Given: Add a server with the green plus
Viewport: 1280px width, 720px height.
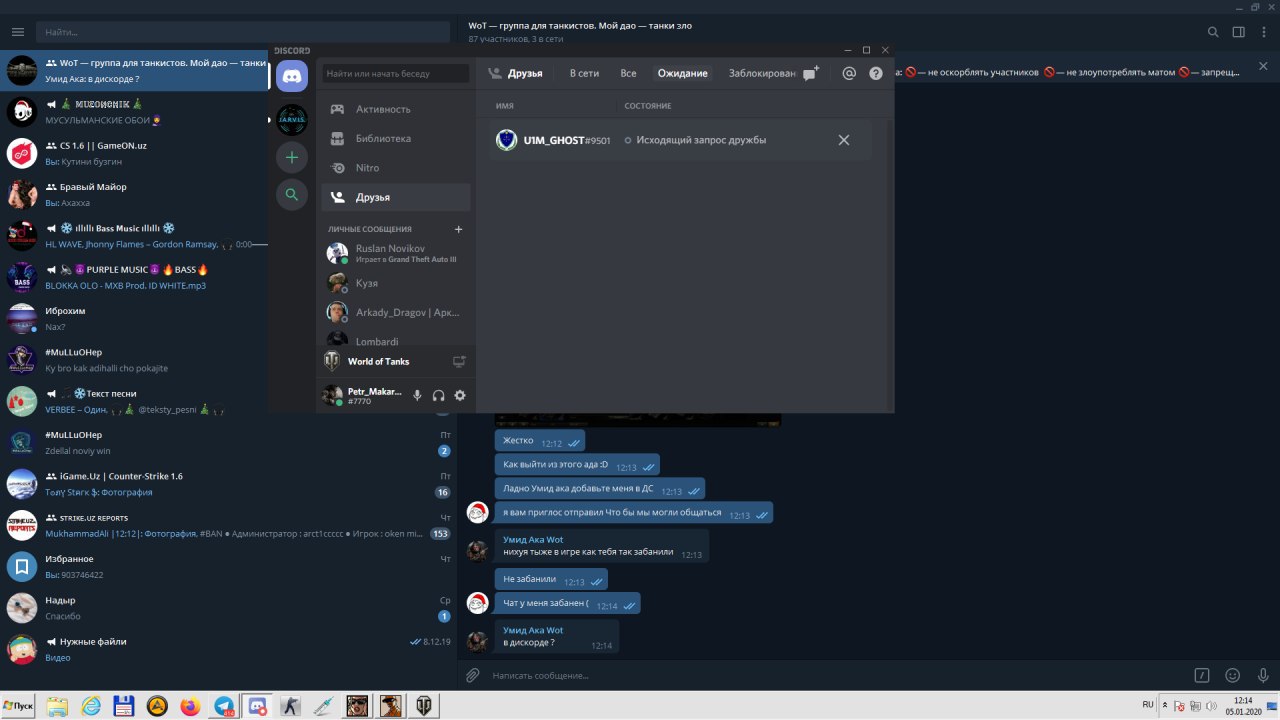Looking at the screenshot, I should point(292,157).
